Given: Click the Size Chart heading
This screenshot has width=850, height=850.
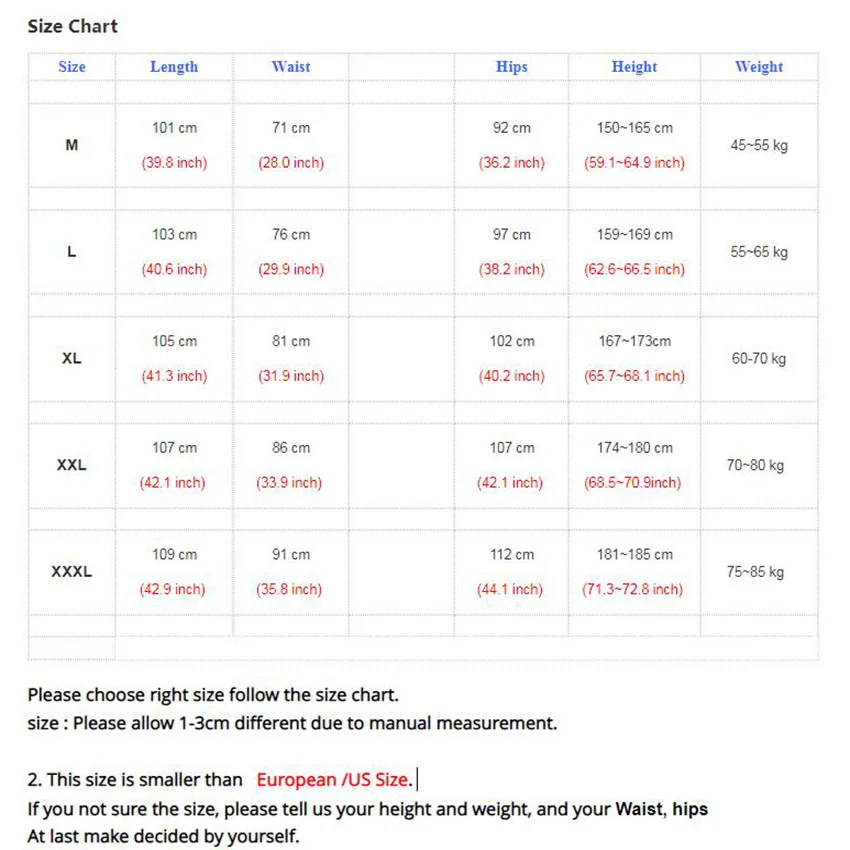Looking at the screenshot, I should (x=72, y=26).
